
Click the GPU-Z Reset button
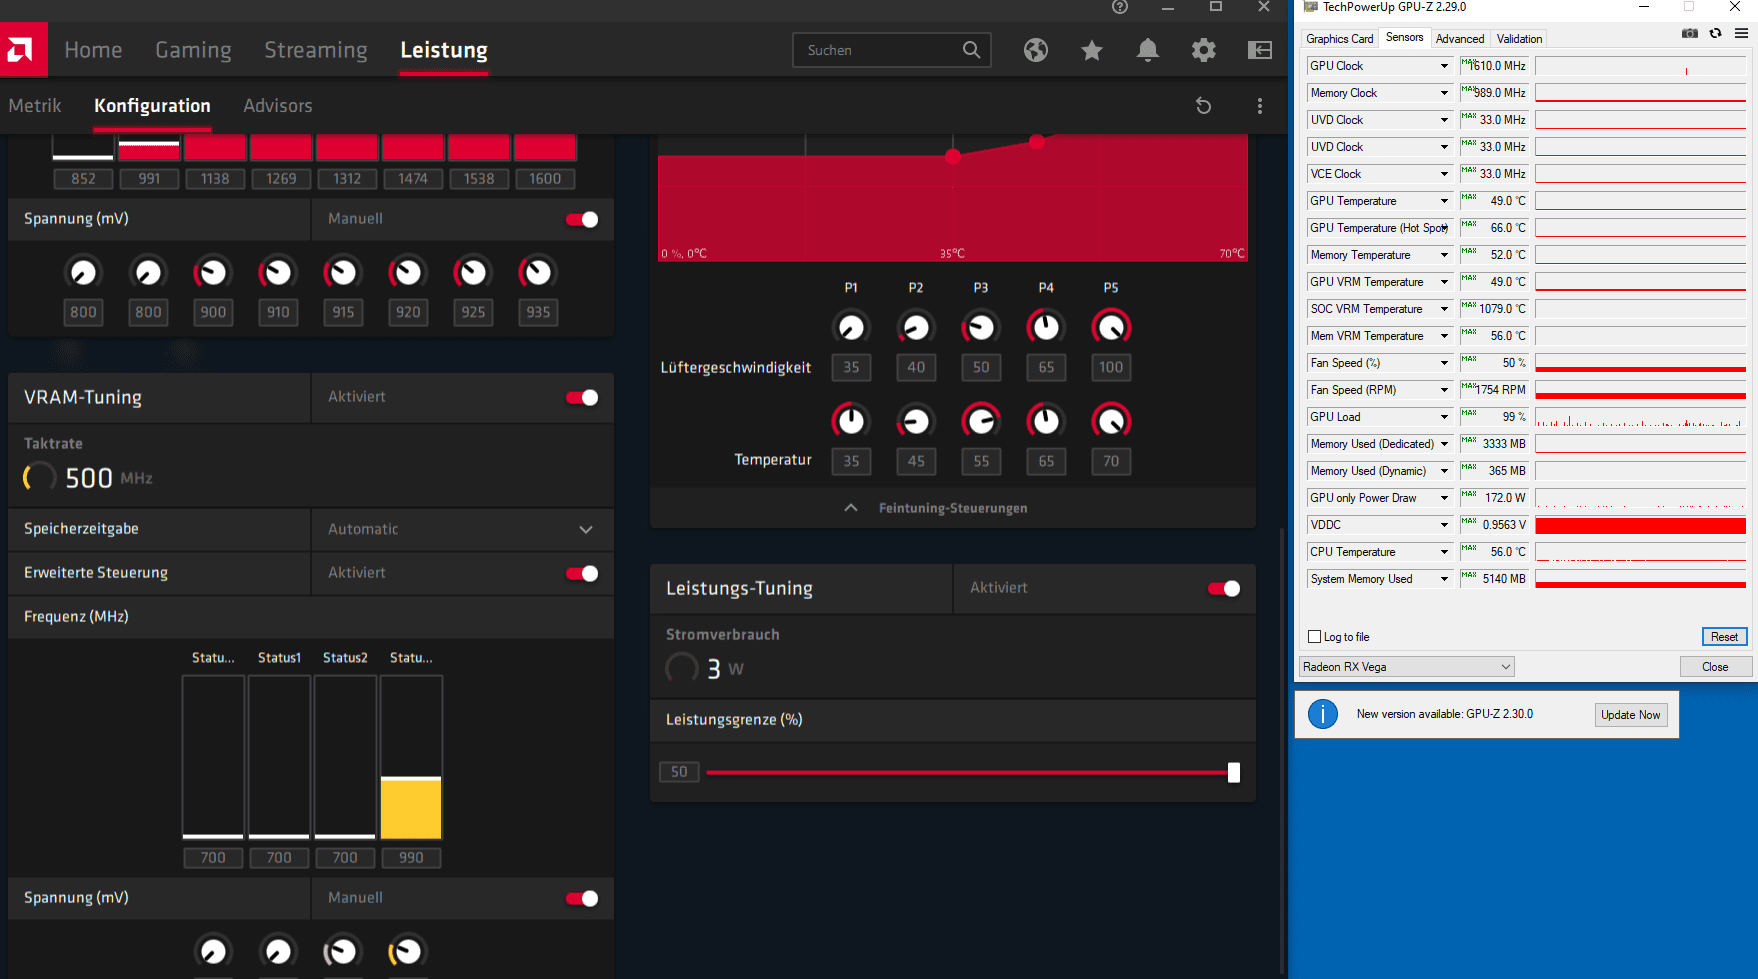[x=1724, y=637]
